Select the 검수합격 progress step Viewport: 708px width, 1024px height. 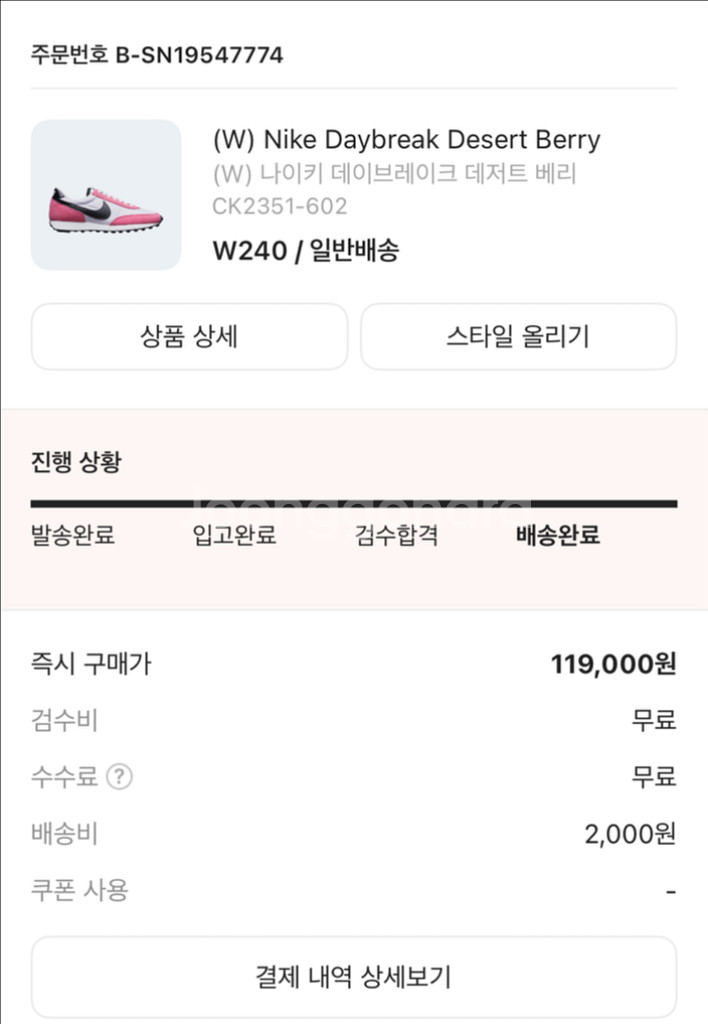[396, 535]
